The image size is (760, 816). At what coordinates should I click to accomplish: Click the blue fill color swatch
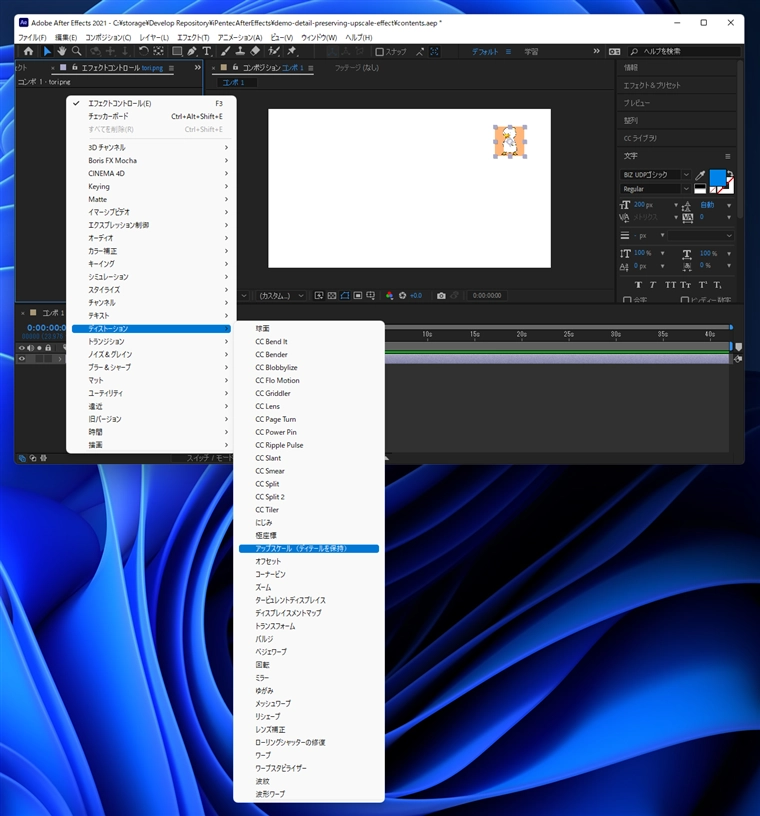click(x=717, y=178)
